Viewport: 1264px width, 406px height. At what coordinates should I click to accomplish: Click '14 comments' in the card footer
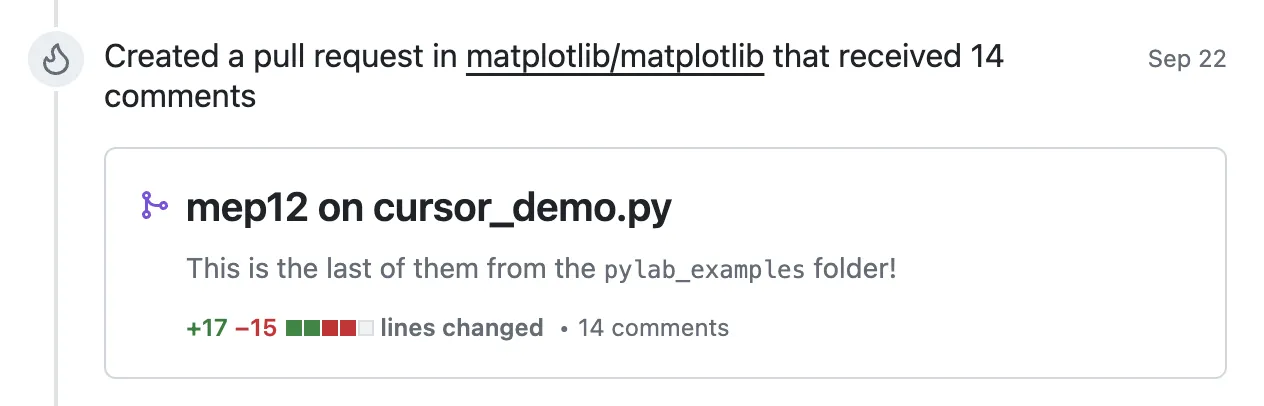point(653,327)
